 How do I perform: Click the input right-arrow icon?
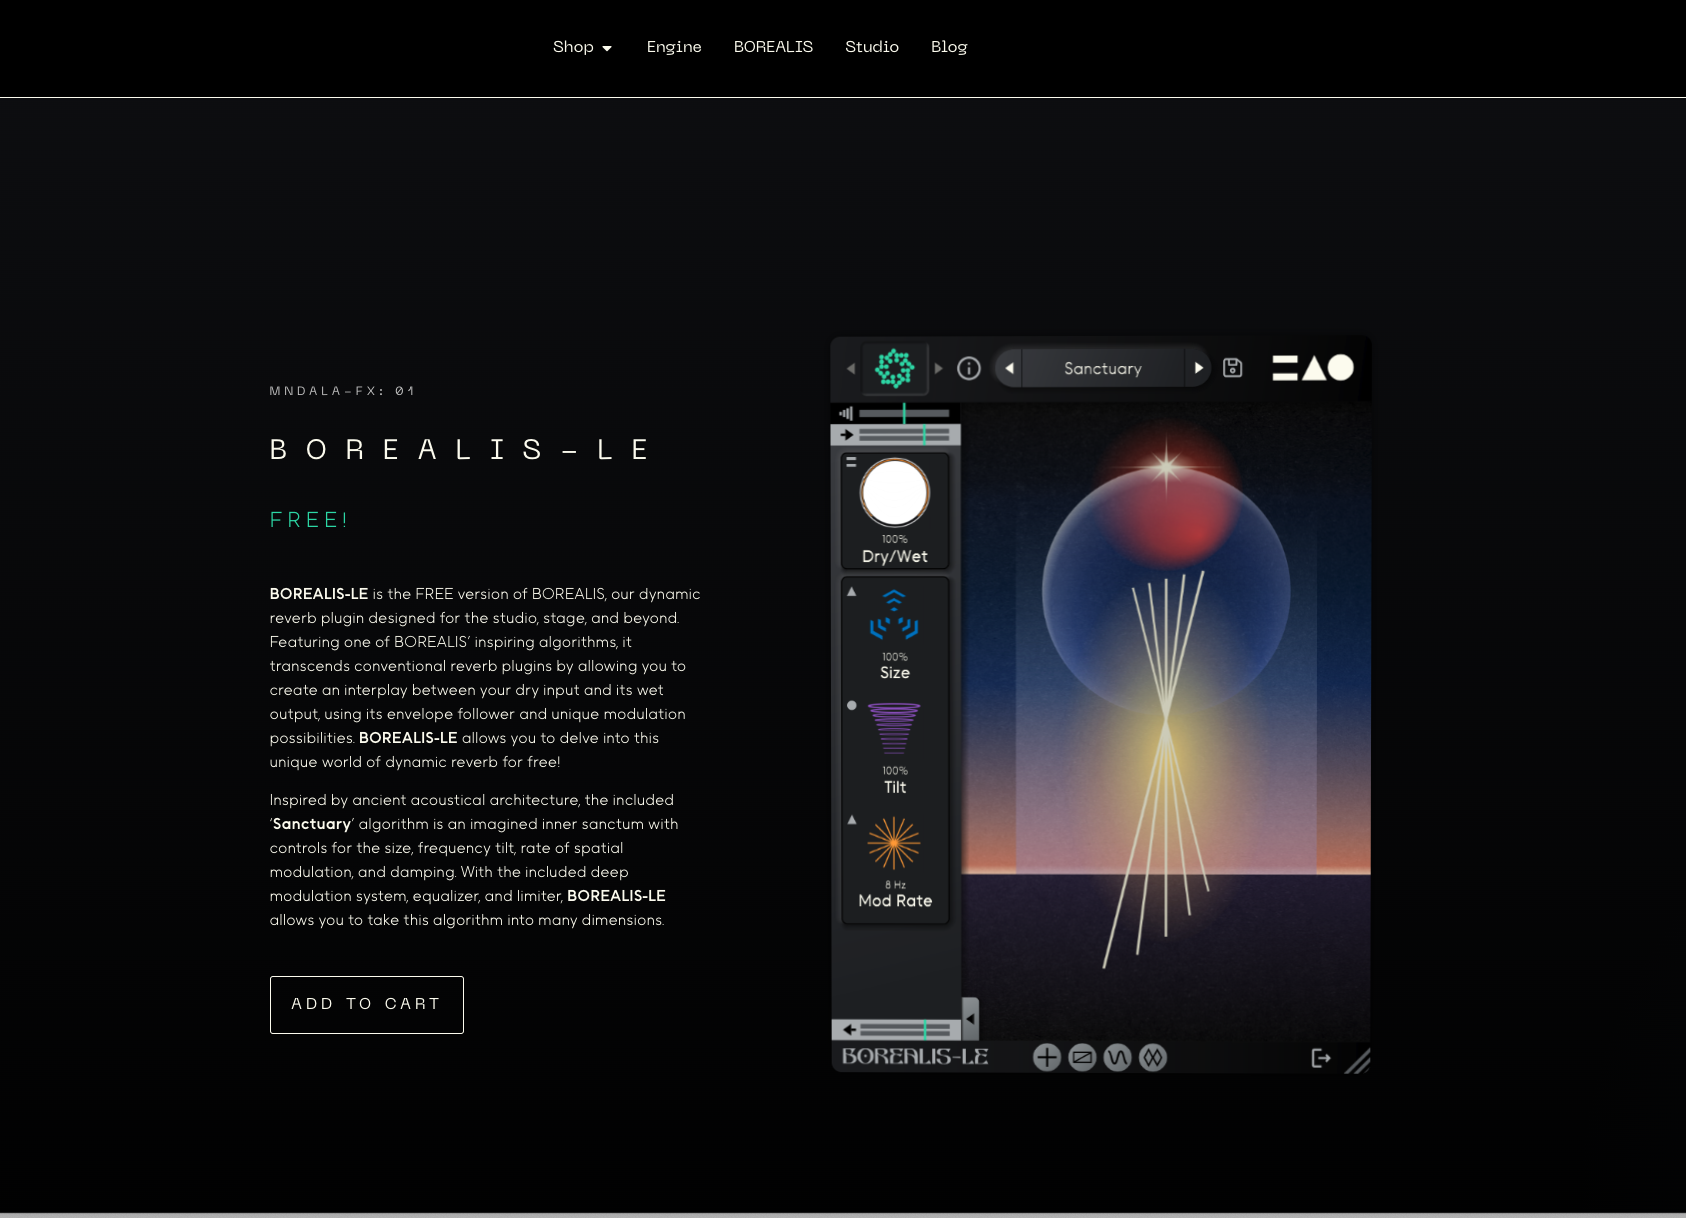(847, 435)
